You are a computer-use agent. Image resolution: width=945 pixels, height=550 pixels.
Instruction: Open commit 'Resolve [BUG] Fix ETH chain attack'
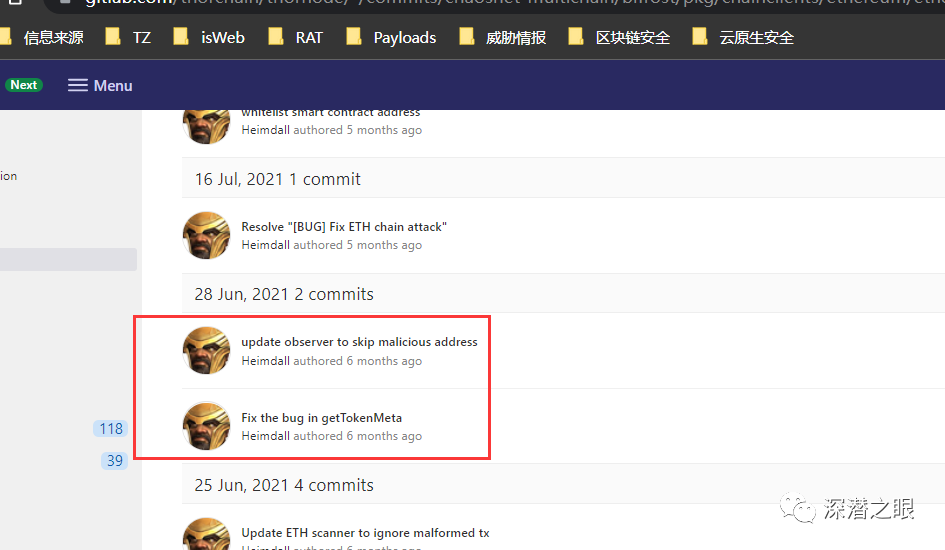[344, 227]
